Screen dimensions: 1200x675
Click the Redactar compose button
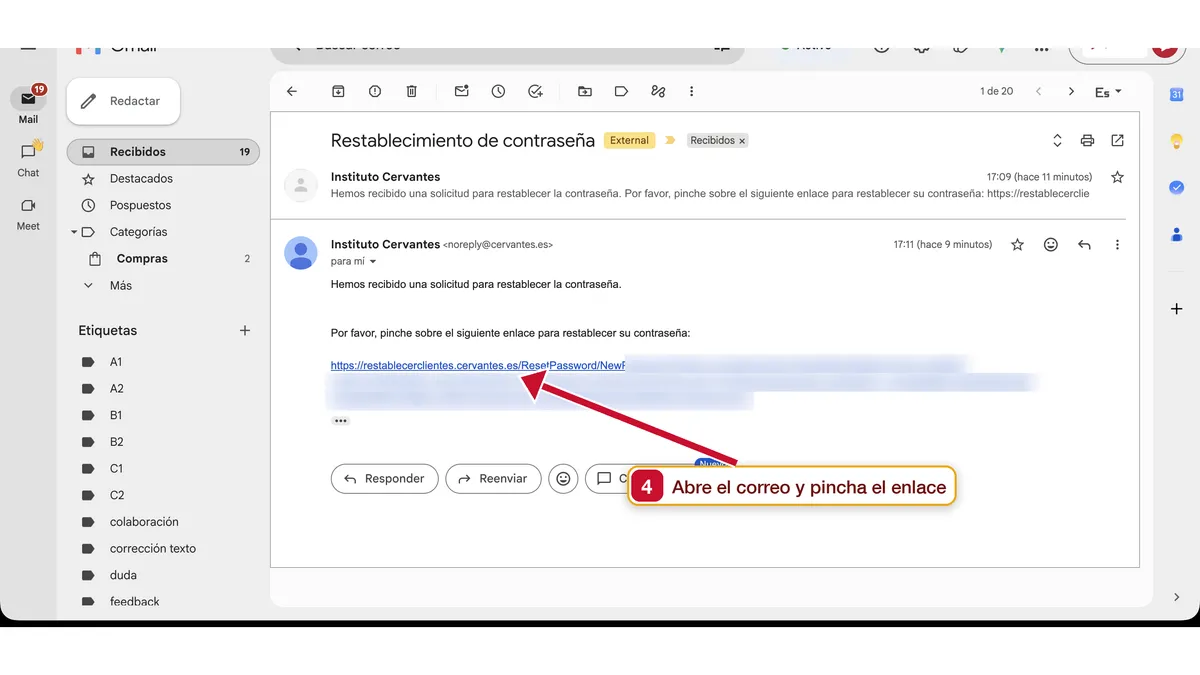(x=123, y=101)
